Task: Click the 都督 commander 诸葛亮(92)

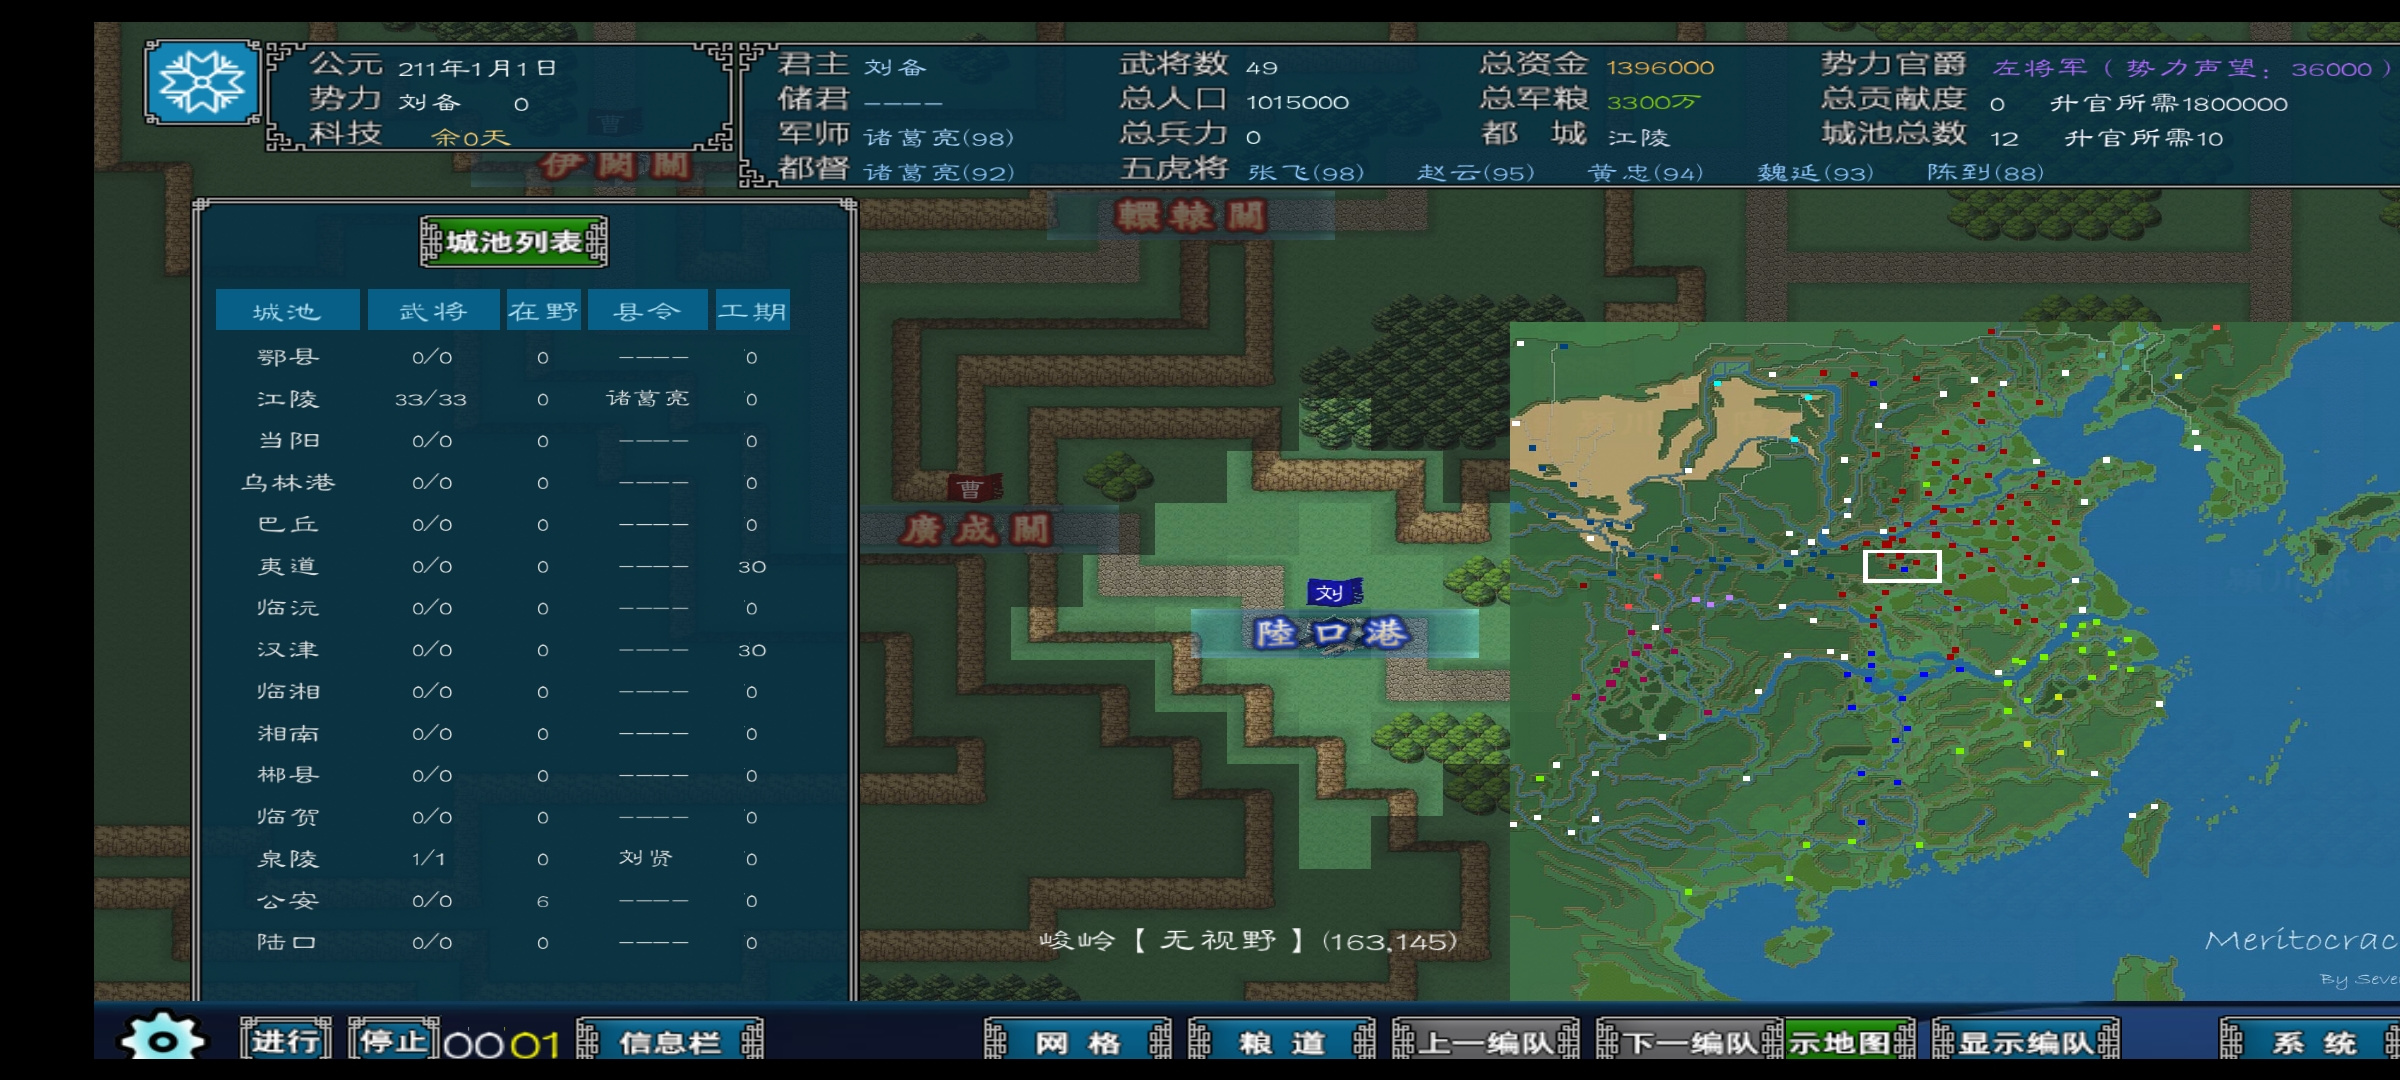Action: [939, 172]
